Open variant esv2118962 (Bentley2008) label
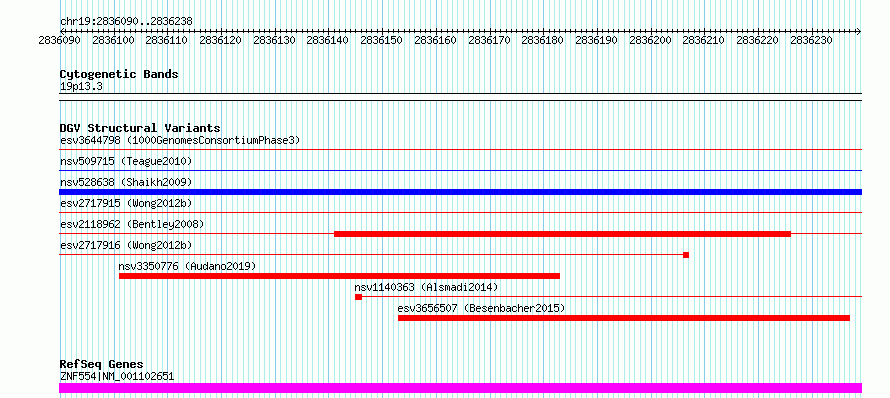The width and height of the screenshot is (890, 398). [132, 224]
